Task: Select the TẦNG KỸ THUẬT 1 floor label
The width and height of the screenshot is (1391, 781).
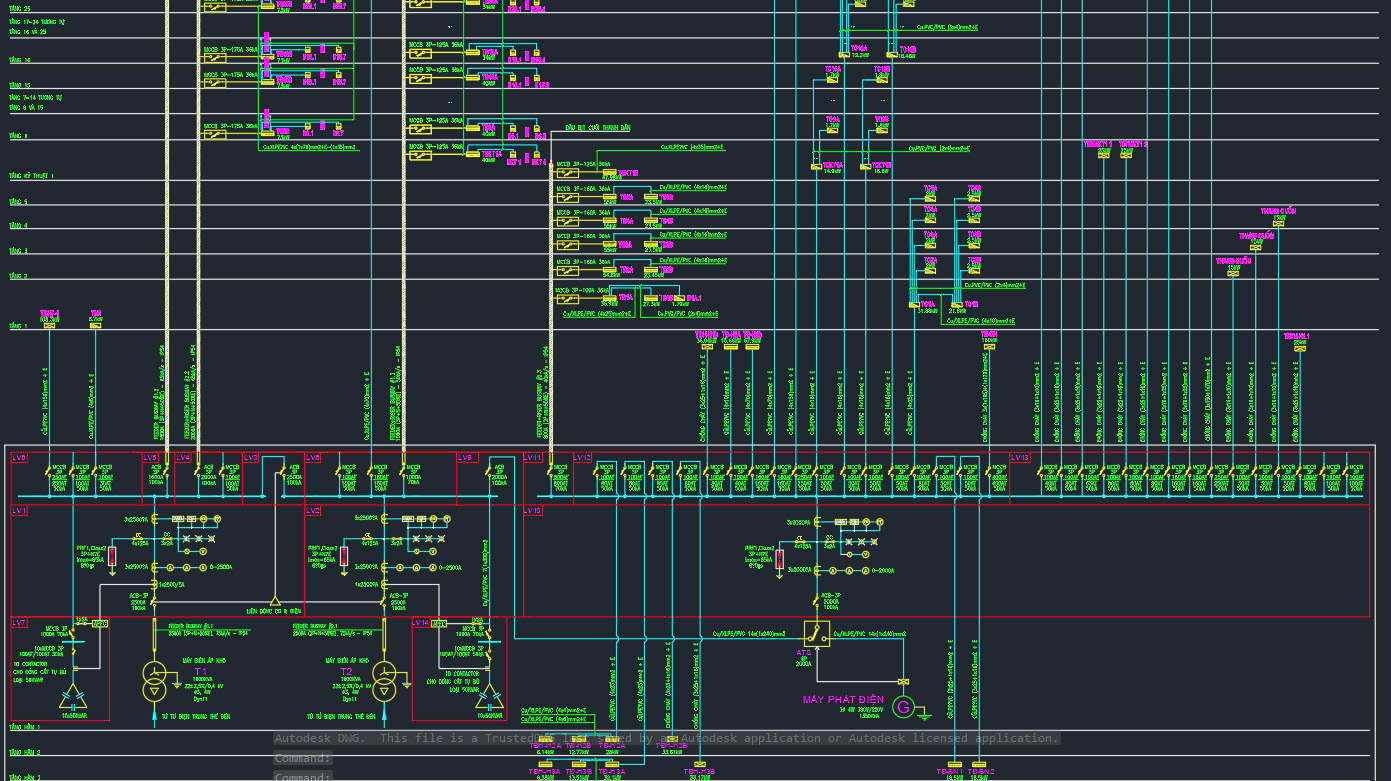Action: click(31, 176)
